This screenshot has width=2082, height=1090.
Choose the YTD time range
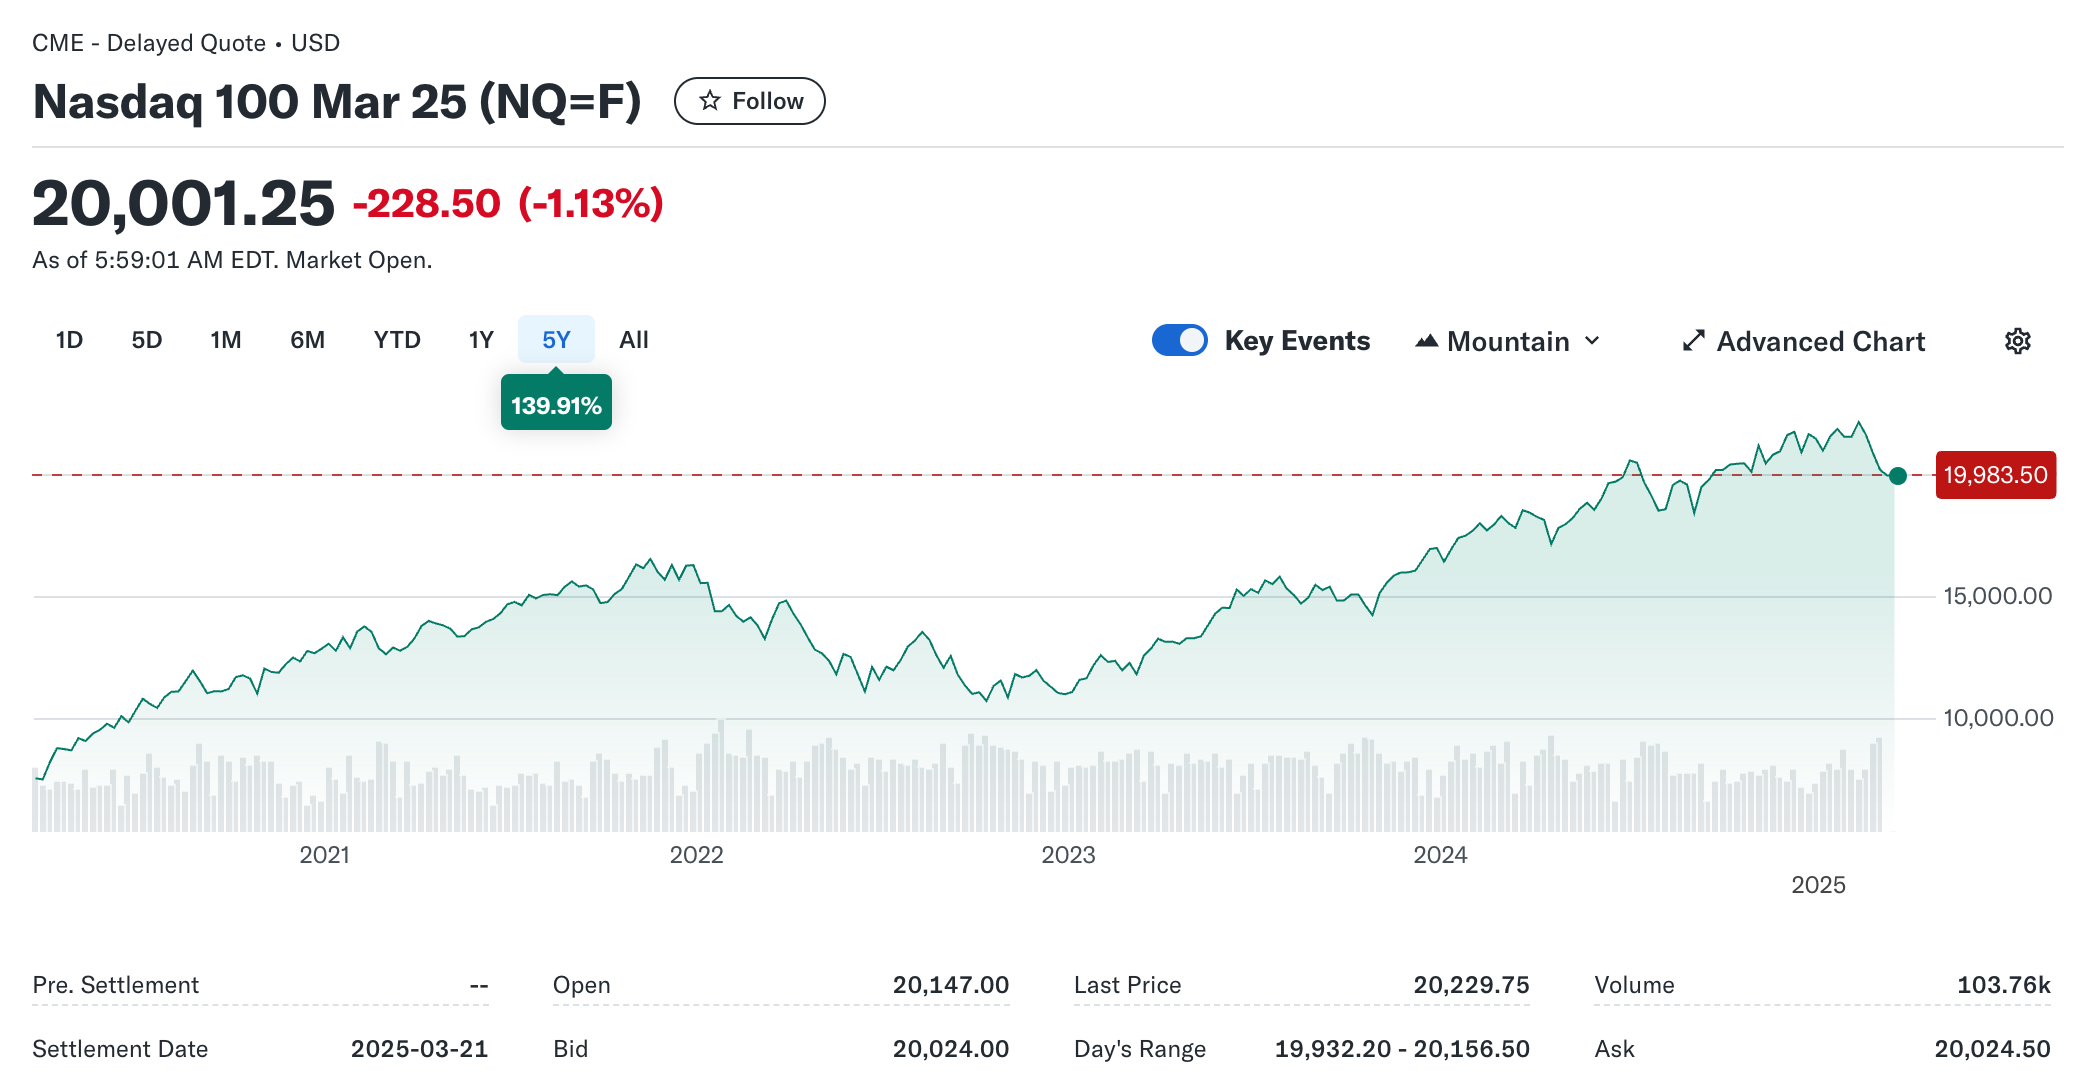(x=397, y=340)
